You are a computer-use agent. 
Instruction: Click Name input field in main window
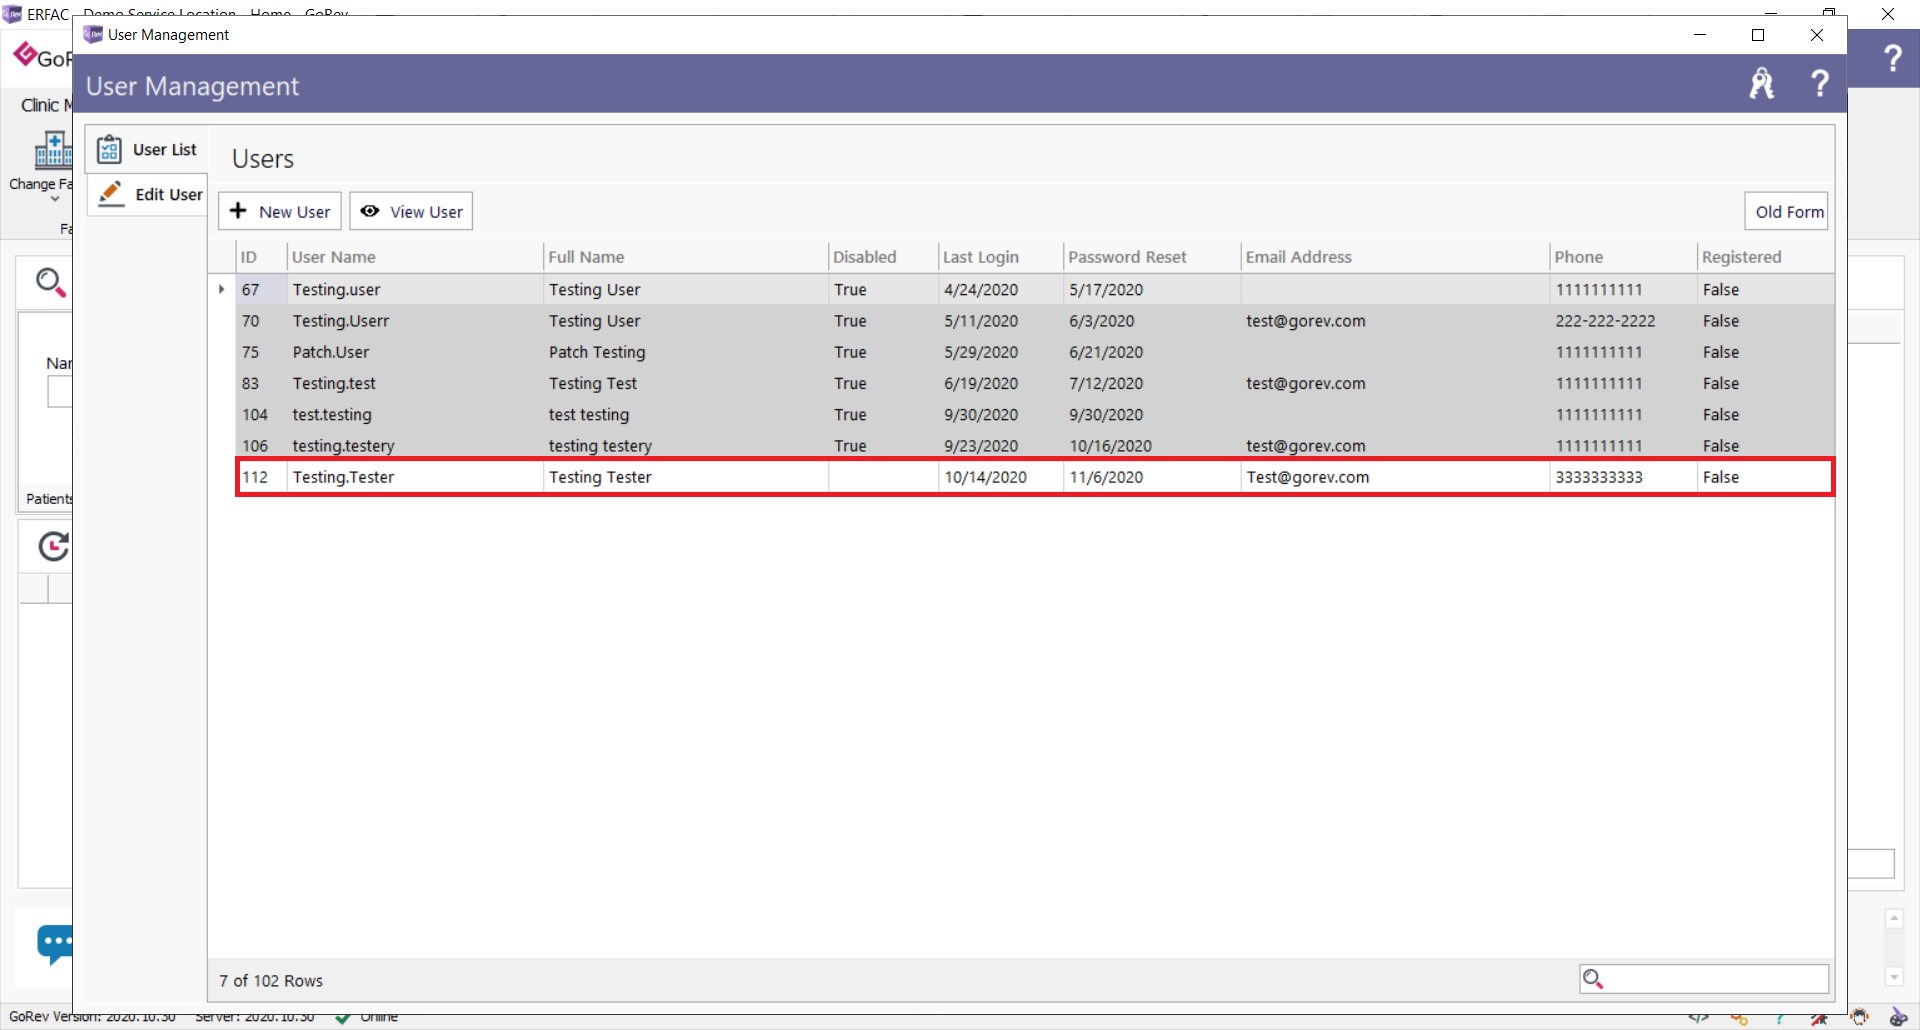click(x=60, y=392)
